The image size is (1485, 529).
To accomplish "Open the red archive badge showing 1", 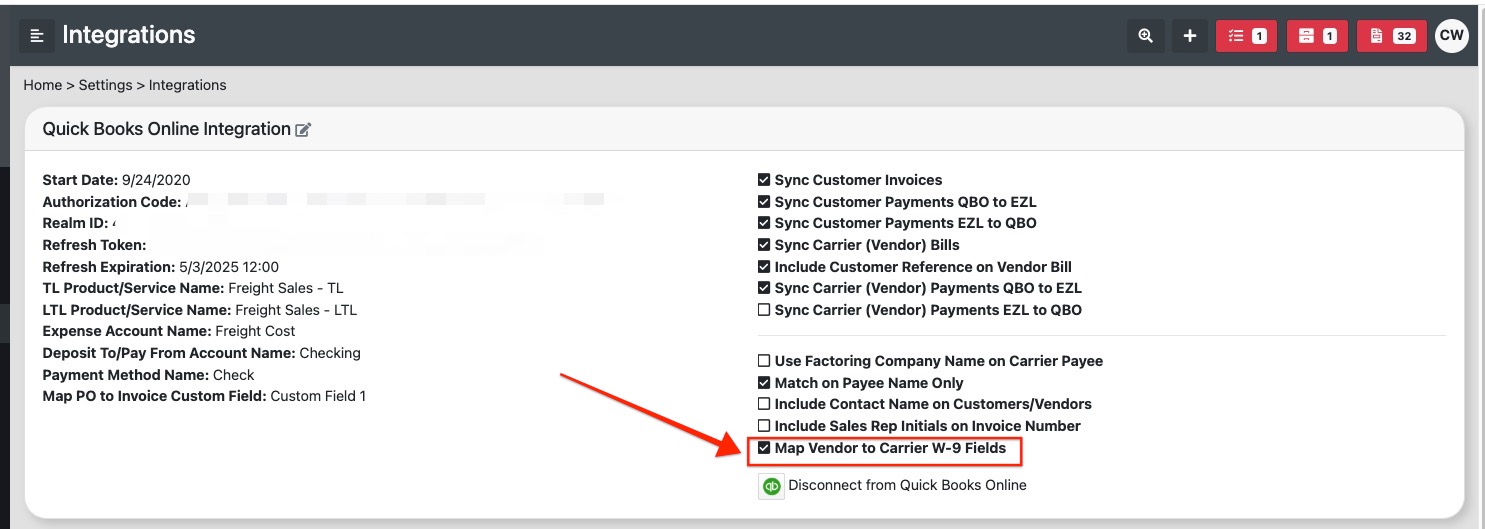I will [x=1316, y=36].
